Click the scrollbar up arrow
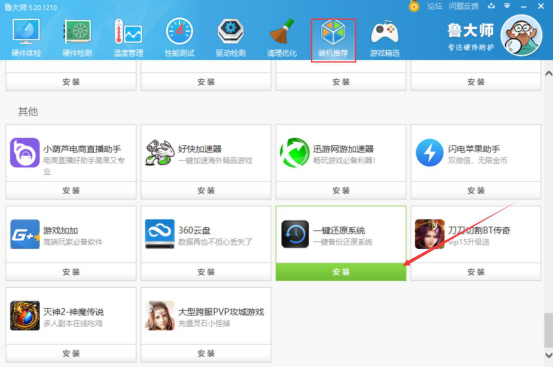The image size is (554, 367). click(548, 73)
